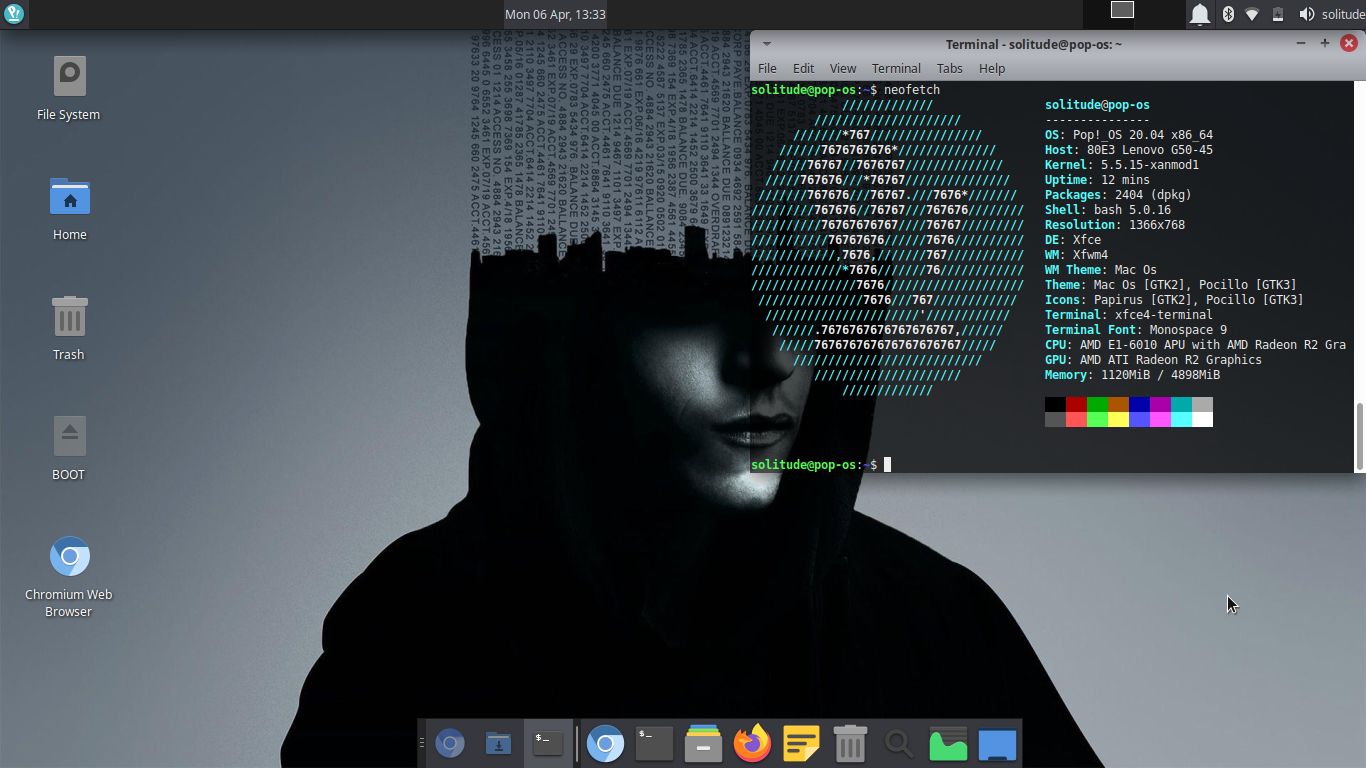Open the Tabs menu in the terminal

click(x=949, y=68)
